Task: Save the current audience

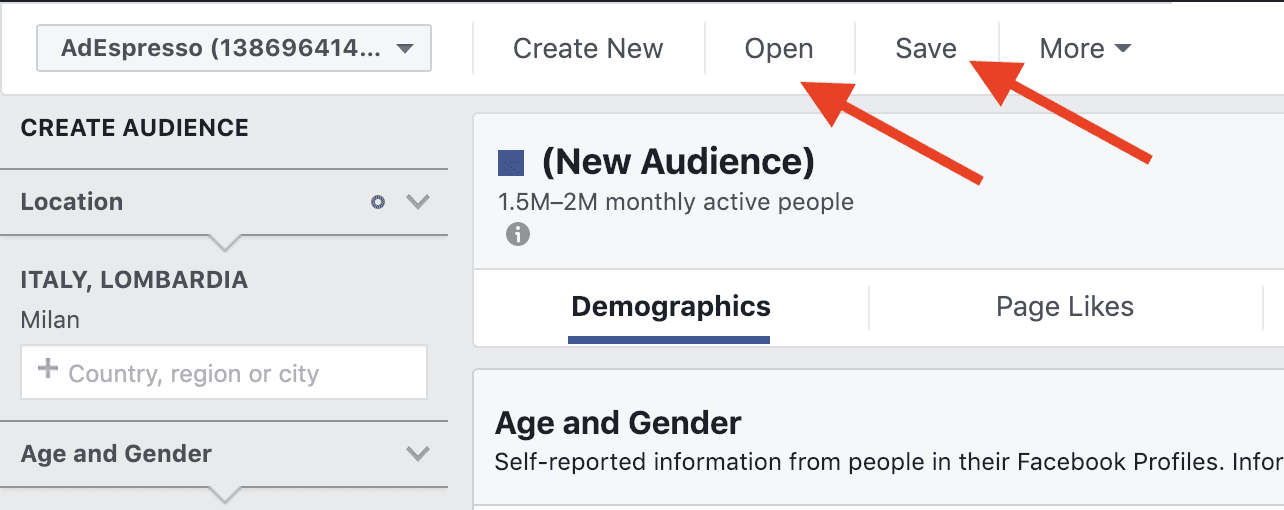Action: point(925,49)
